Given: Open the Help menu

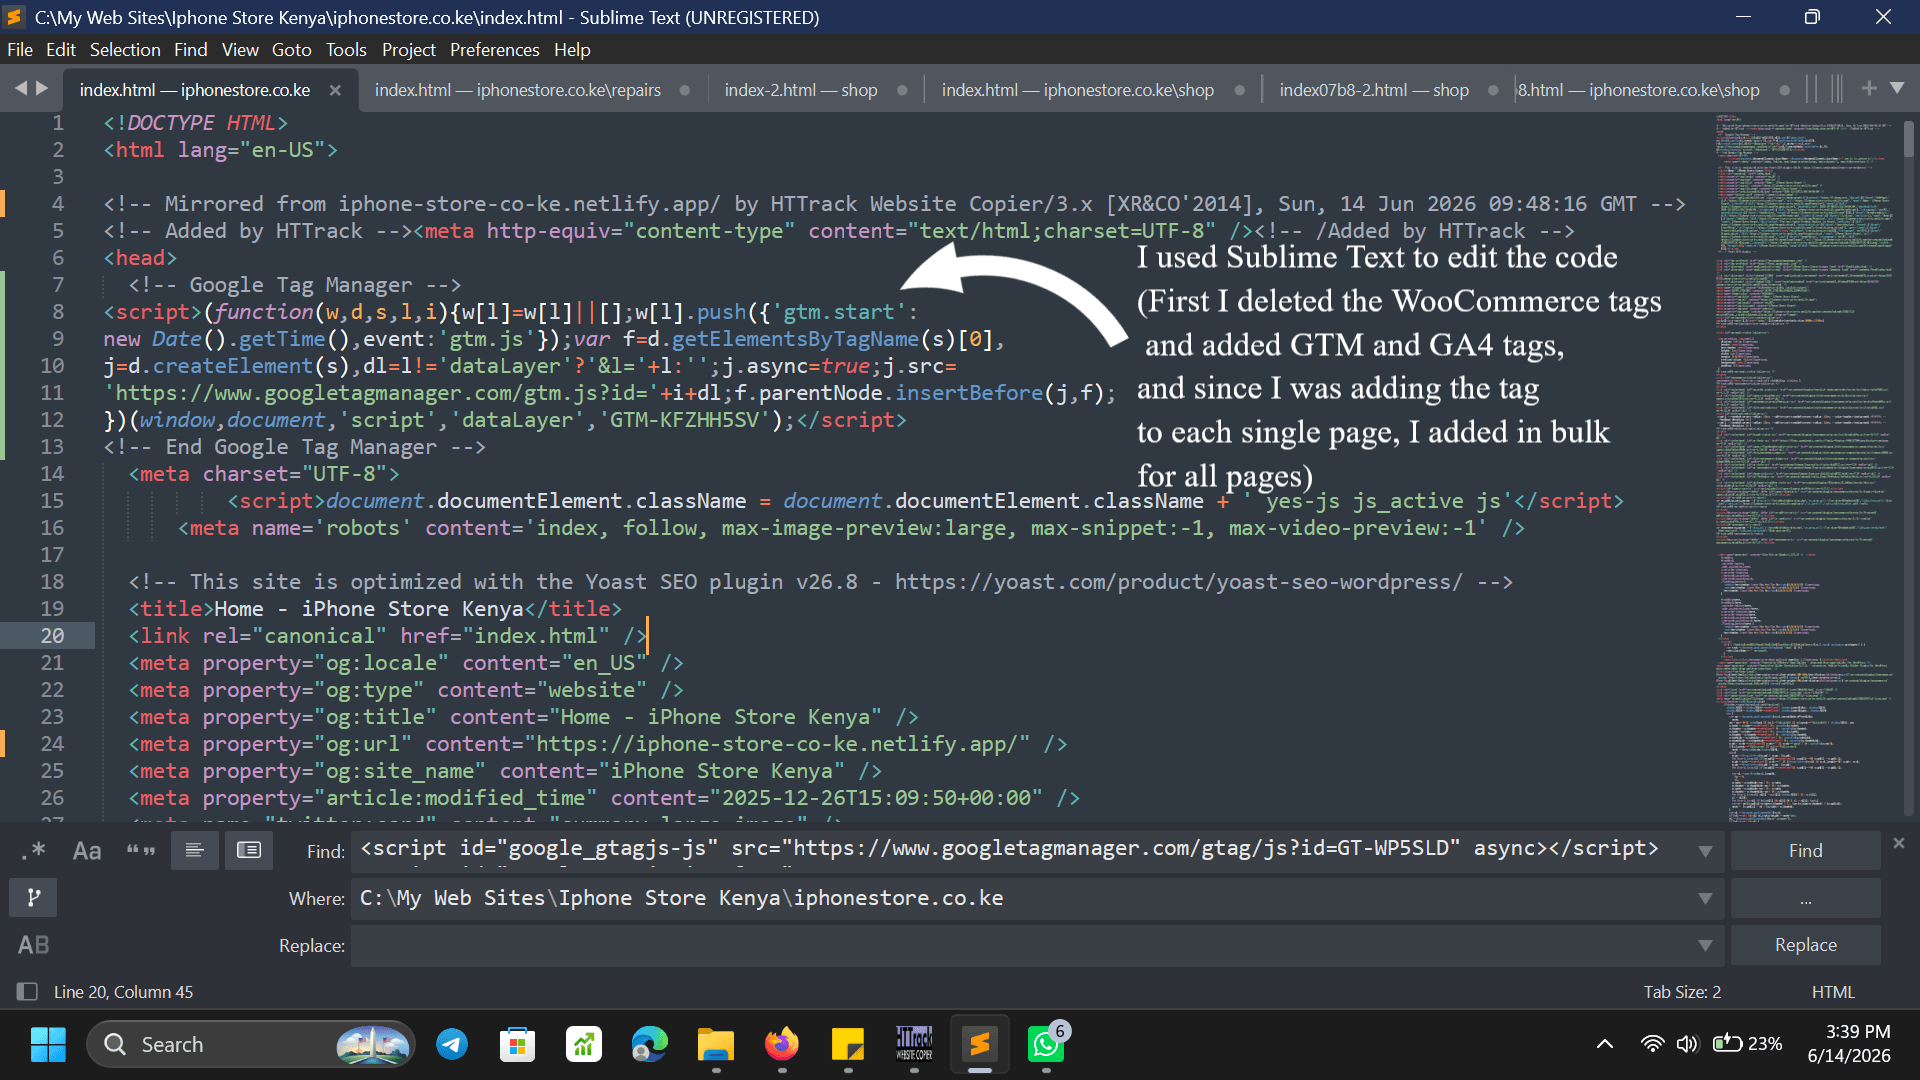Looking at the screenshot, I should (572, 49).
